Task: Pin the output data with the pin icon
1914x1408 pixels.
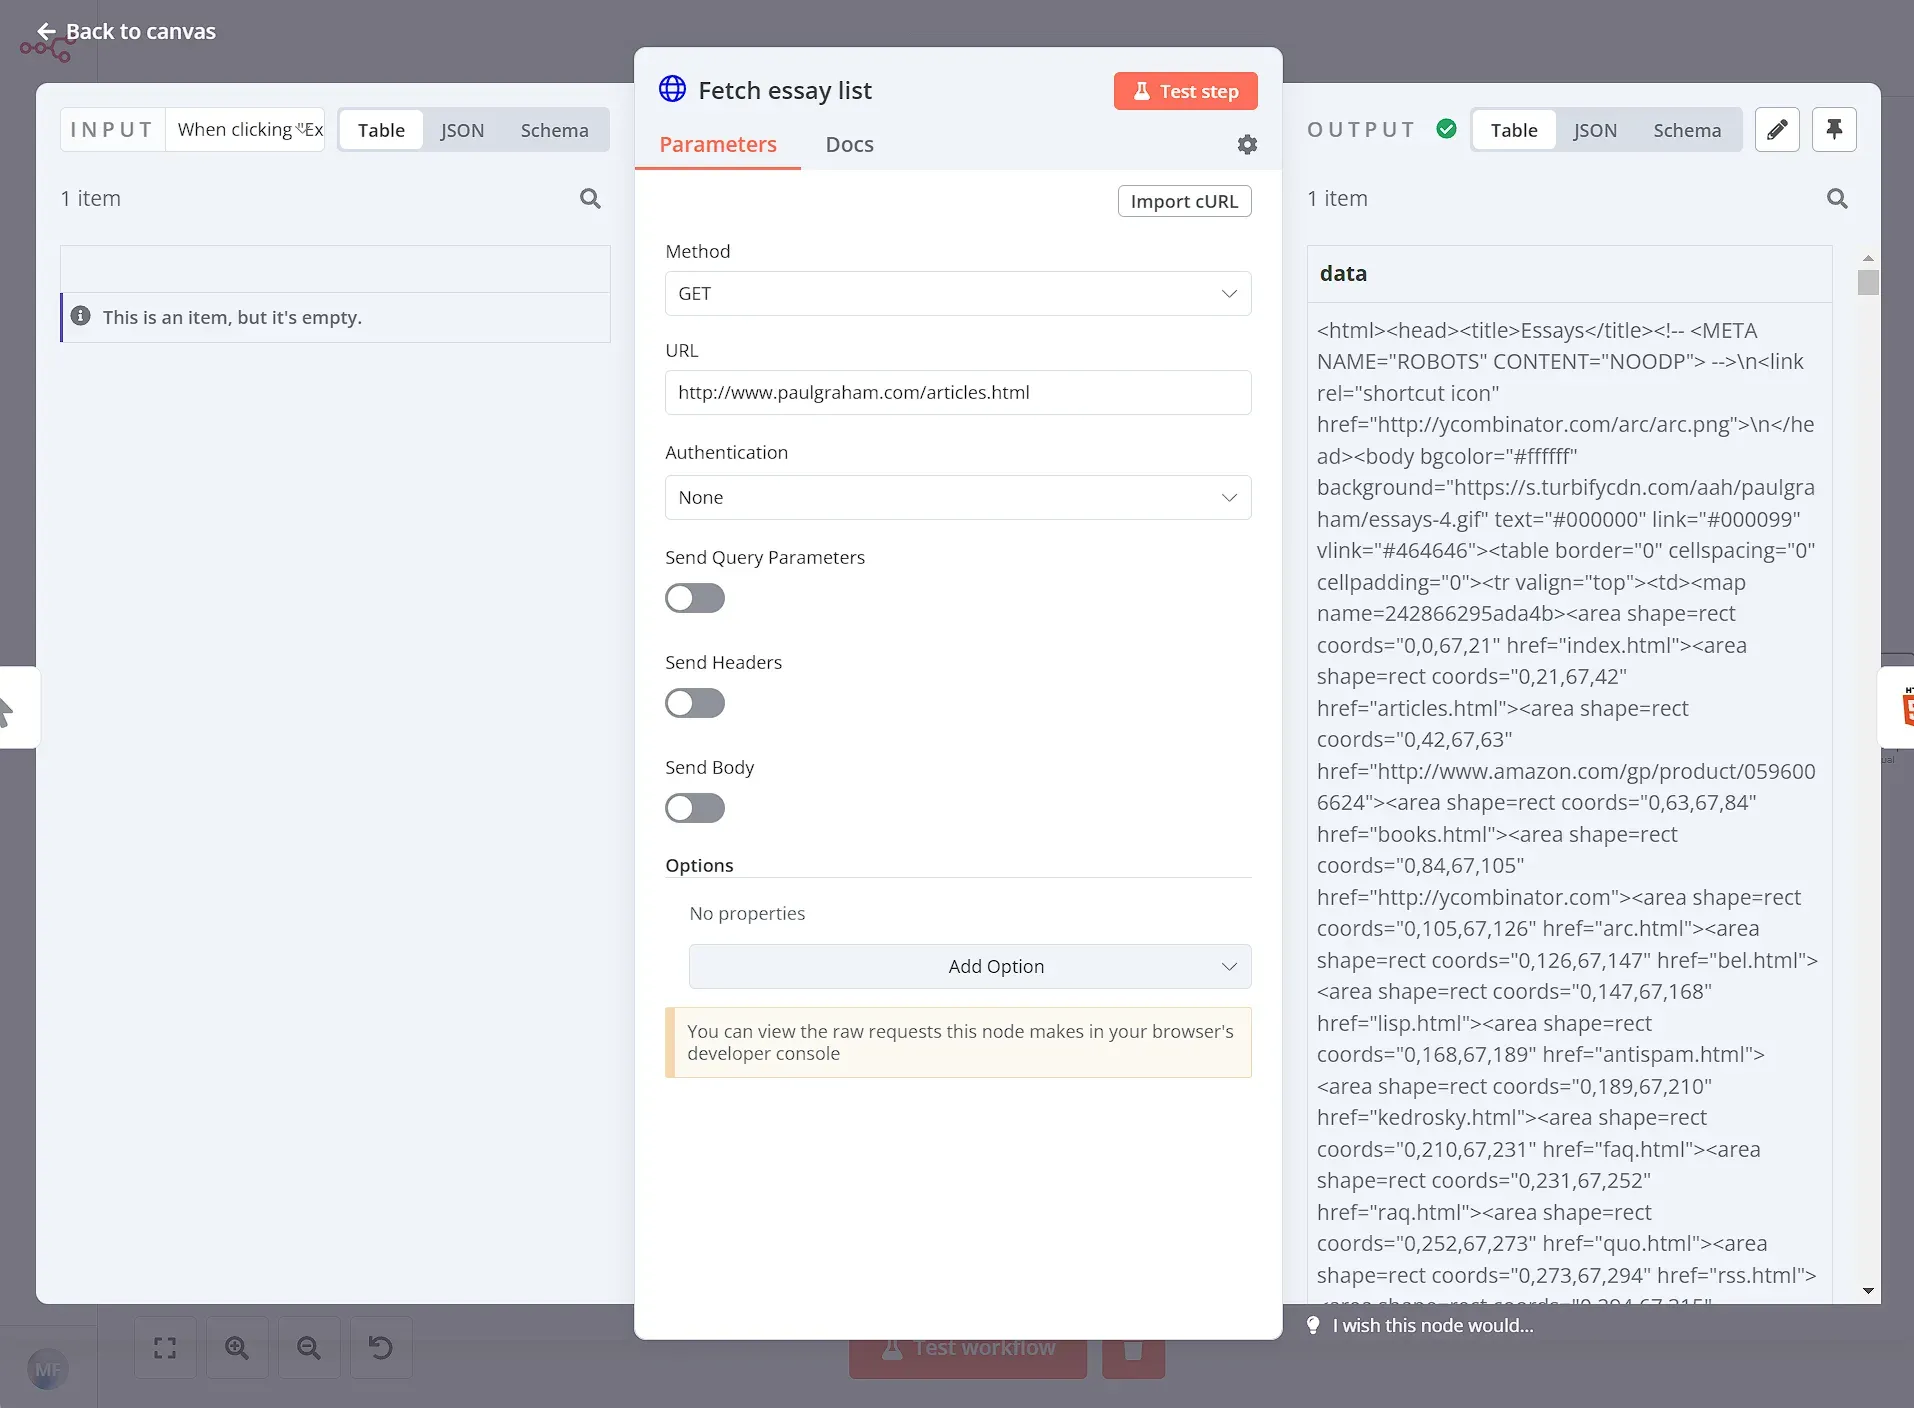Action: coord(1834,129)
